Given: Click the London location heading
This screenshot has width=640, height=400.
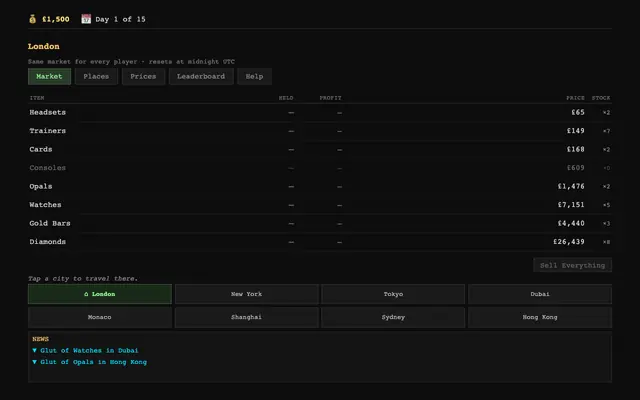Looking at the screenshot, I should pyautogui.click(x=44, y=47).
